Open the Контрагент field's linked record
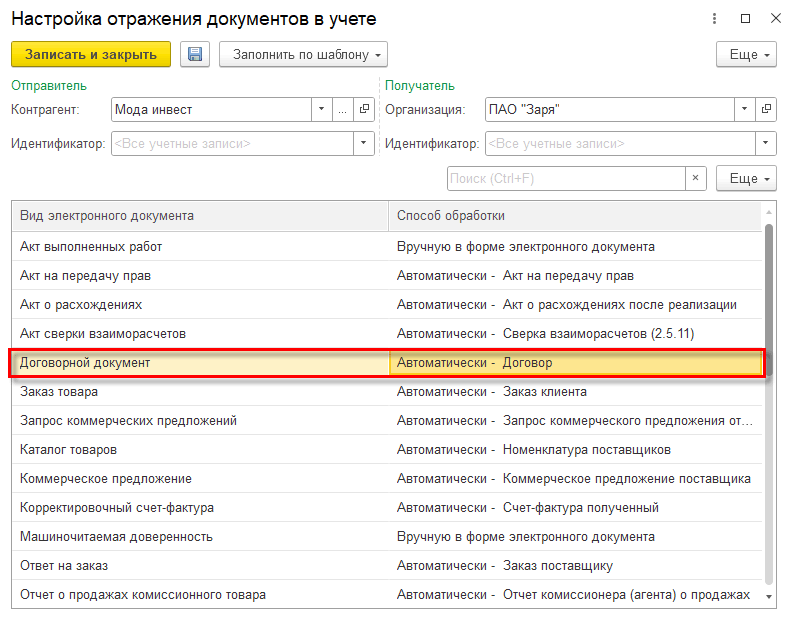 (x=364, y=110)
